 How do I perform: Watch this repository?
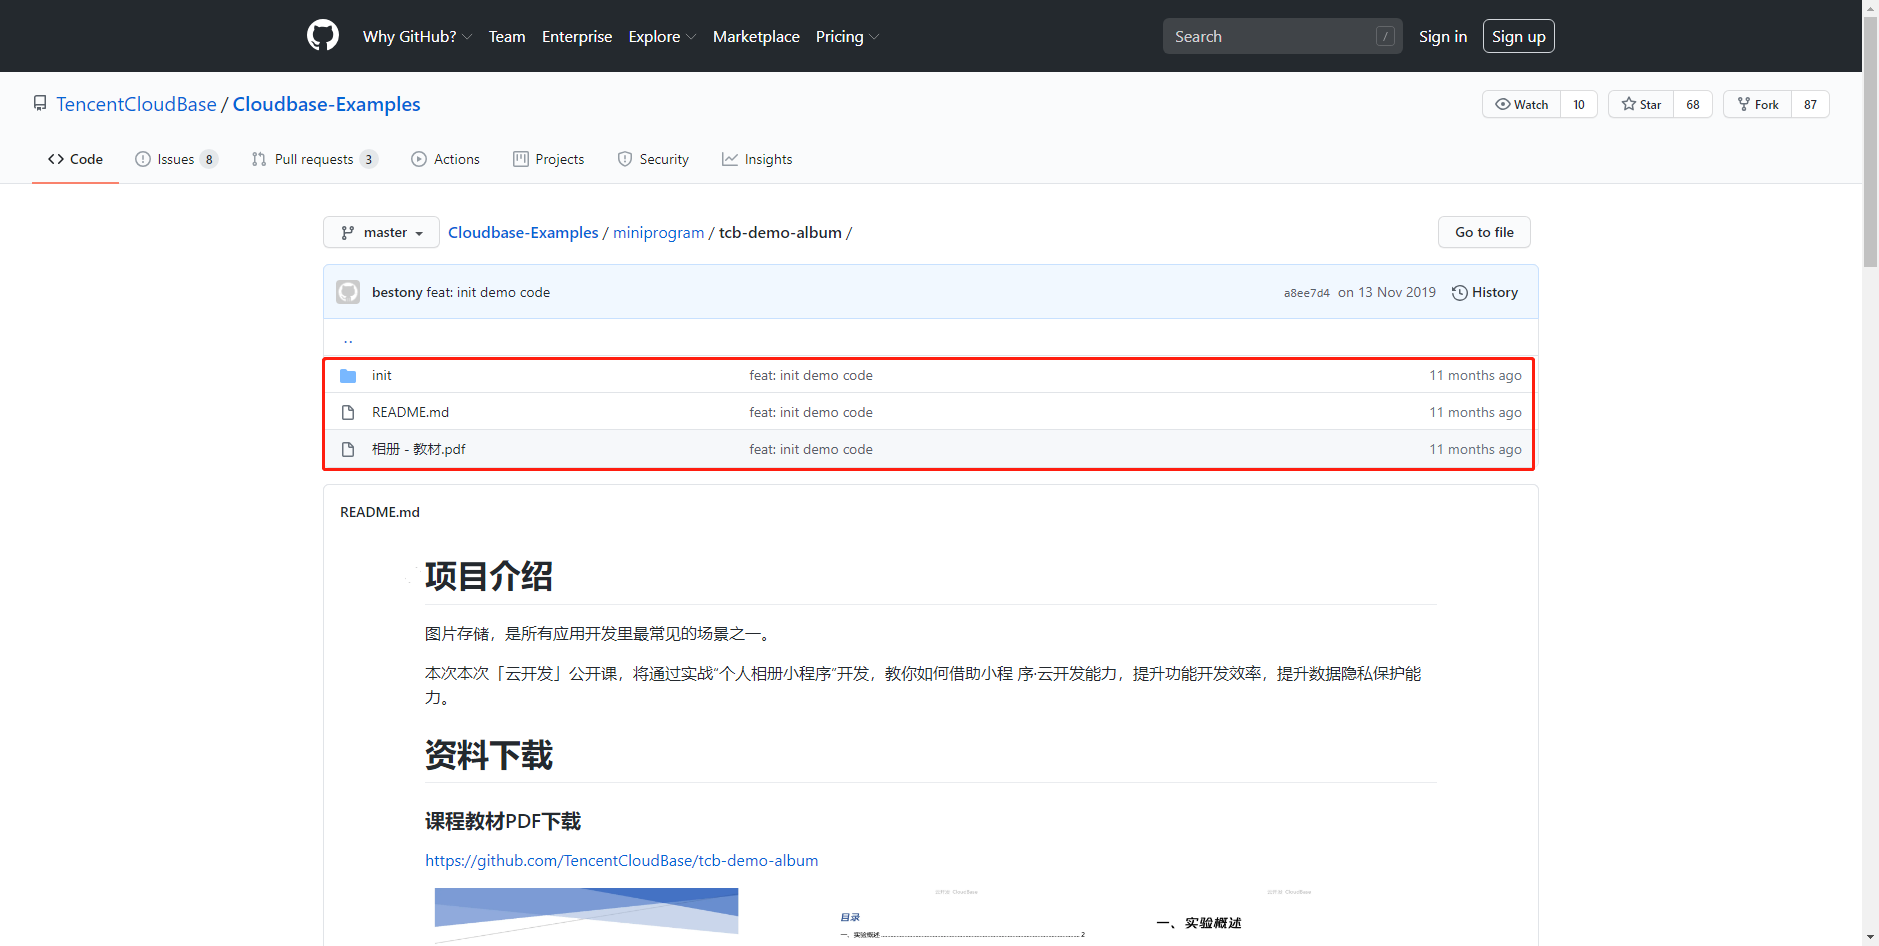click(1521, 104)
